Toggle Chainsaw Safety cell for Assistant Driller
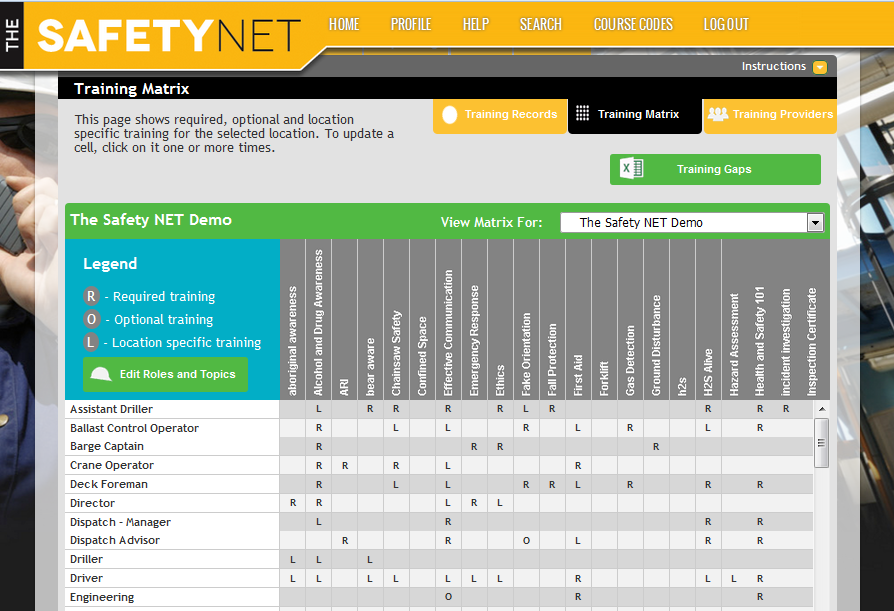Screen dimensions: 894x611 click(396, 408)
